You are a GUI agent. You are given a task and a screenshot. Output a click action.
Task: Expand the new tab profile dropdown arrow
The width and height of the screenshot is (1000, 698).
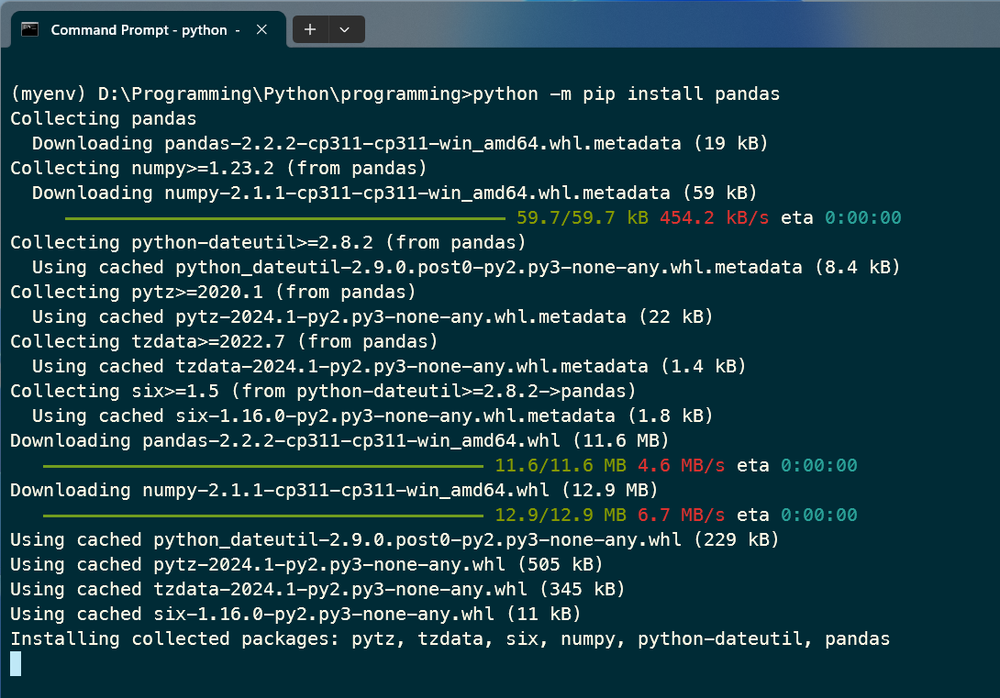[345, 29]
